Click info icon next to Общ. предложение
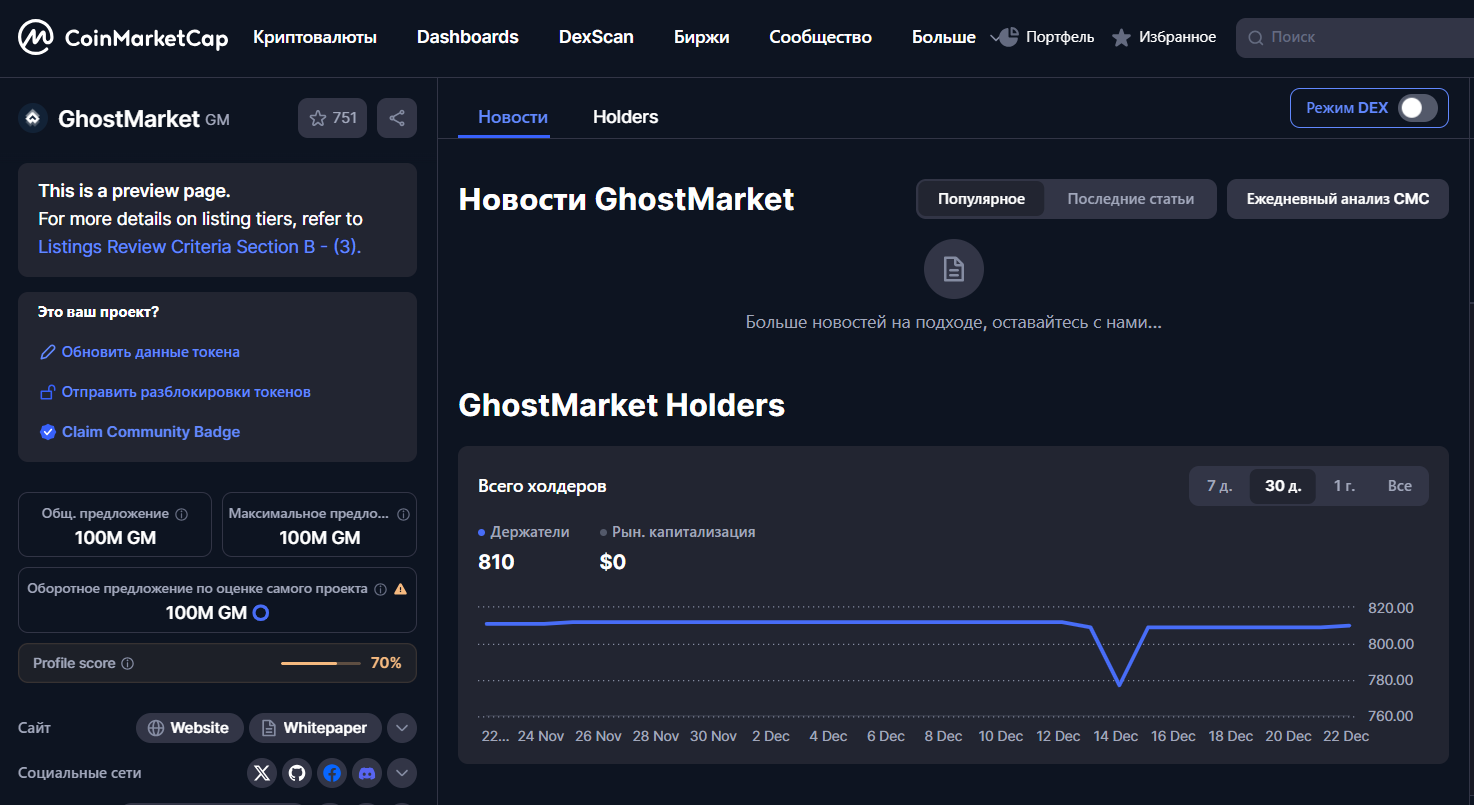This screenshot has width=1474, height=805. click(181, 514)
